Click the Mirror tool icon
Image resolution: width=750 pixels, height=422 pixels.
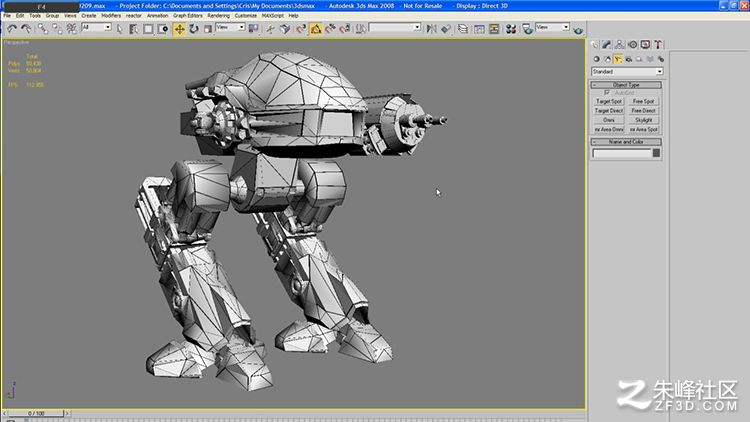(431, 29)
